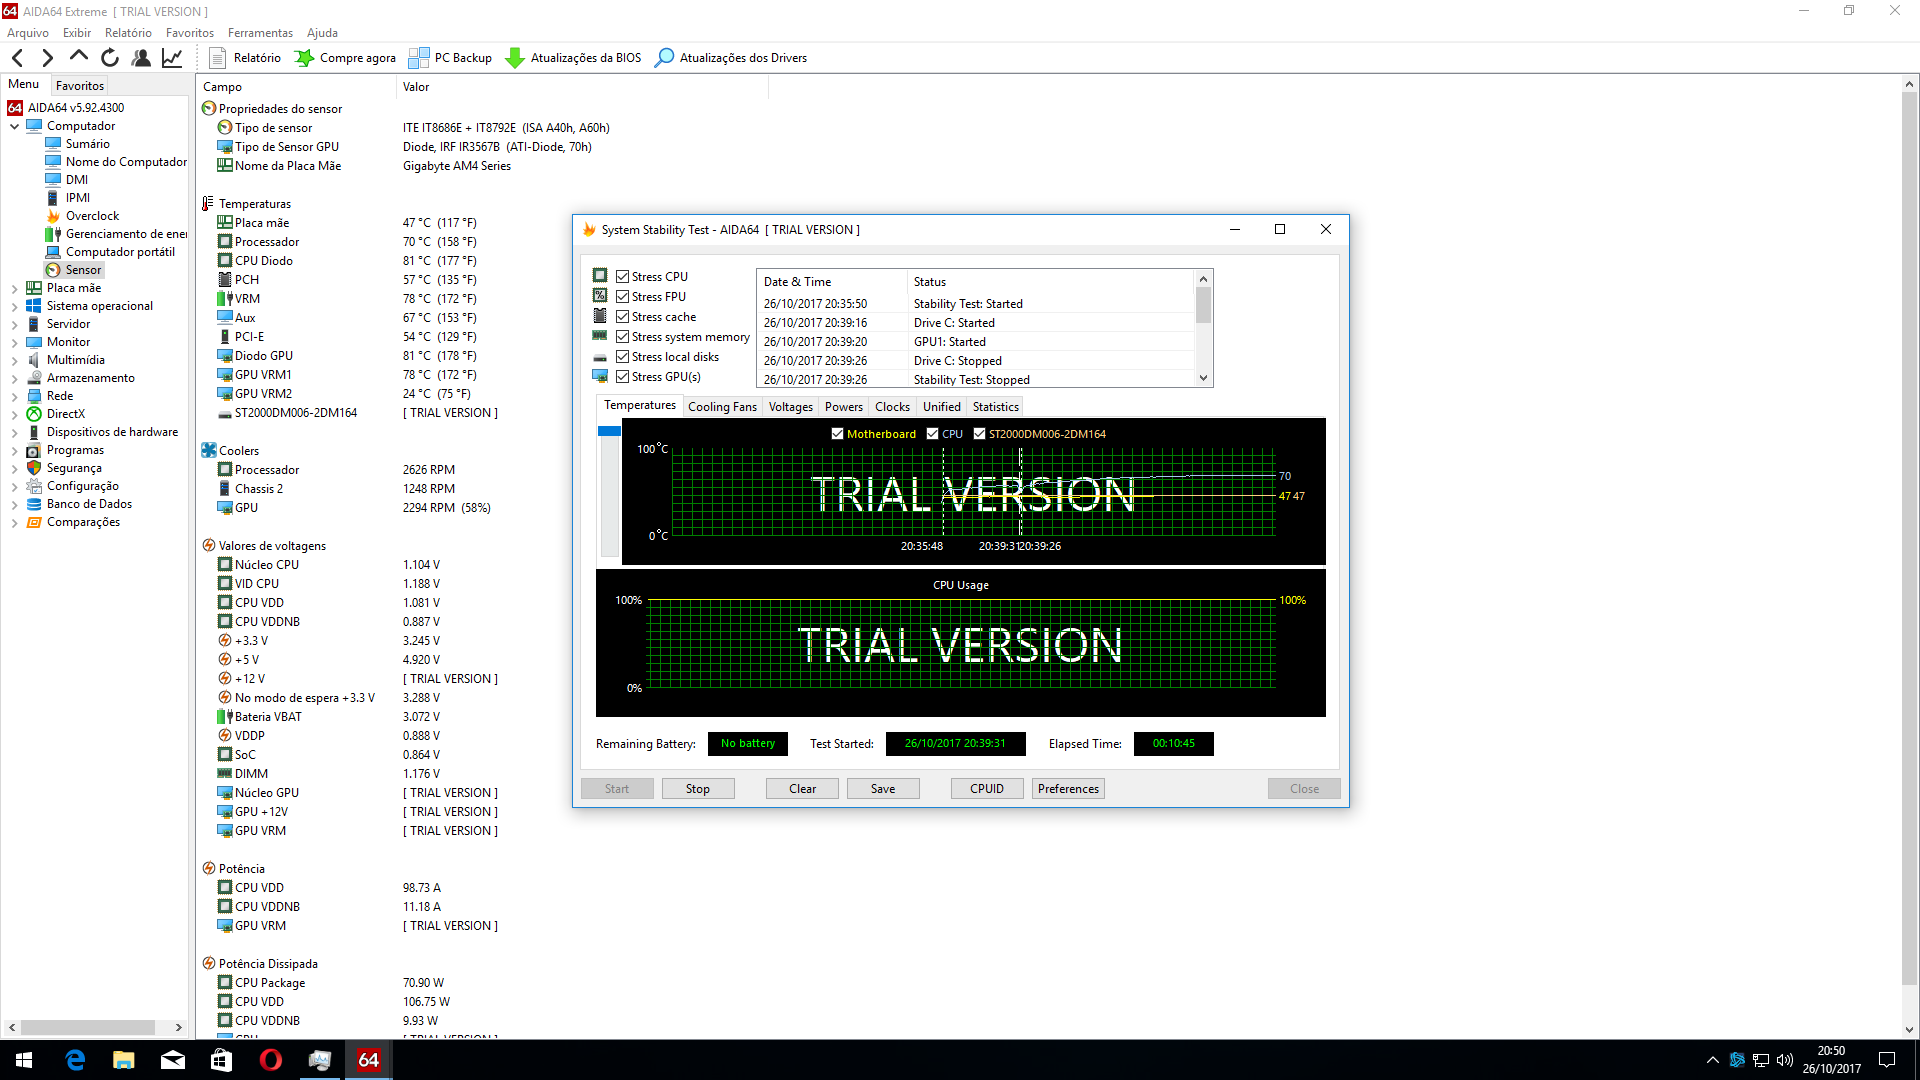Go up one level with Up arrow

[79, 57]
